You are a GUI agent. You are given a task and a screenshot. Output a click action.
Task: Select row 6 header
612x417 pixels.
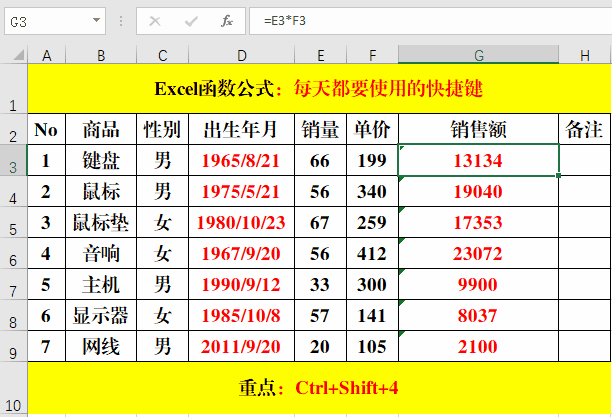[13, 253]
